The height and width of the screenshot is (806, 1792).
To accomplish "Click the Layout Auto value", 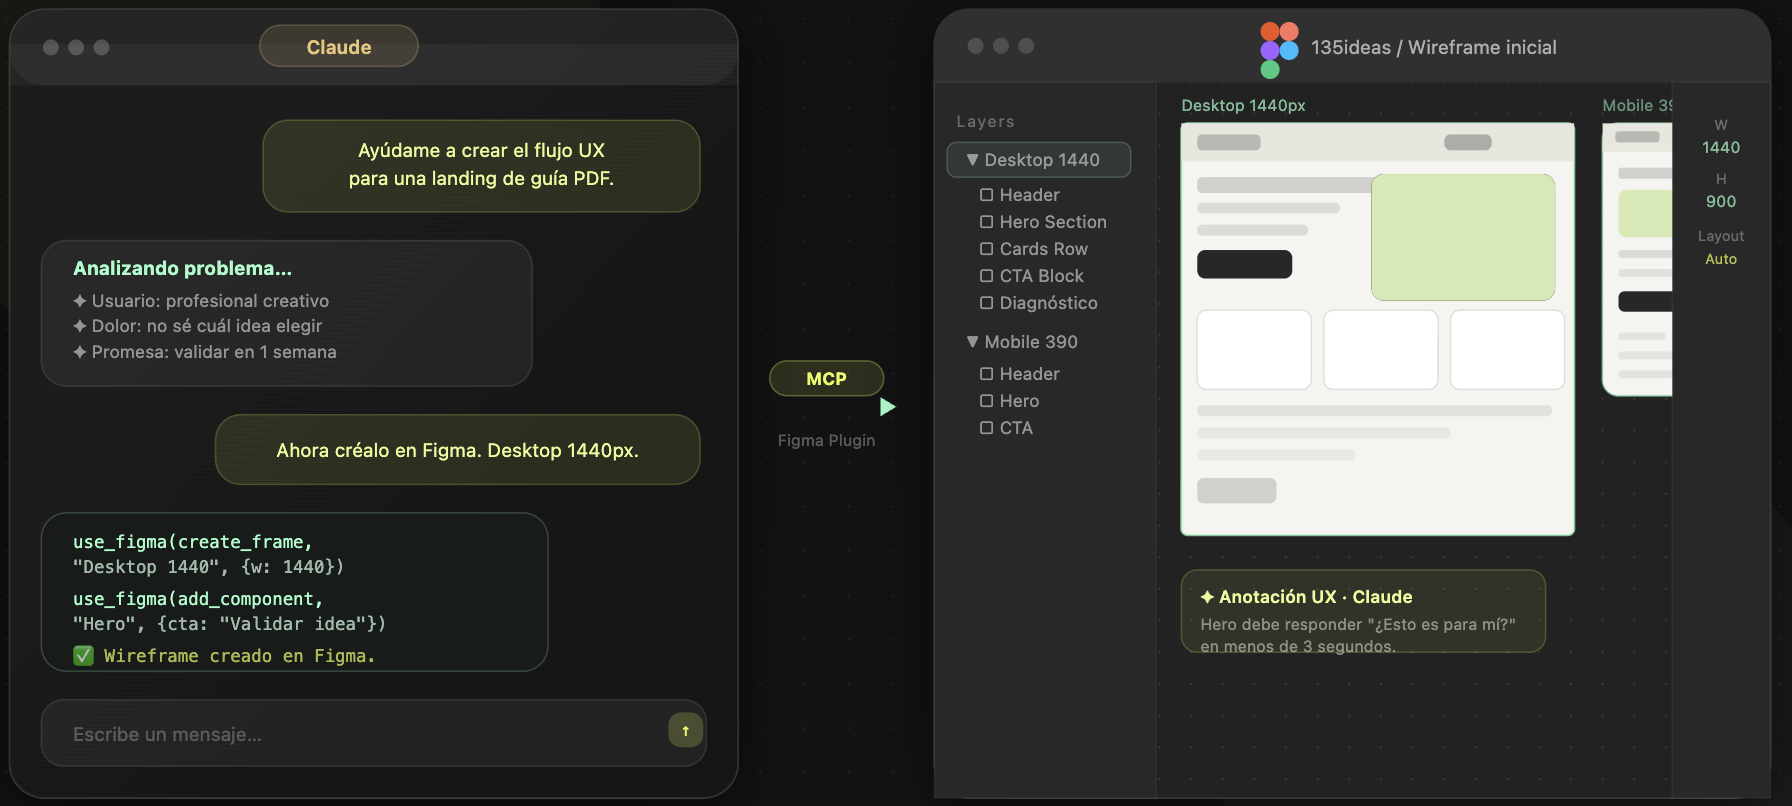I will pyautogui.click(x=1721, y=259).
